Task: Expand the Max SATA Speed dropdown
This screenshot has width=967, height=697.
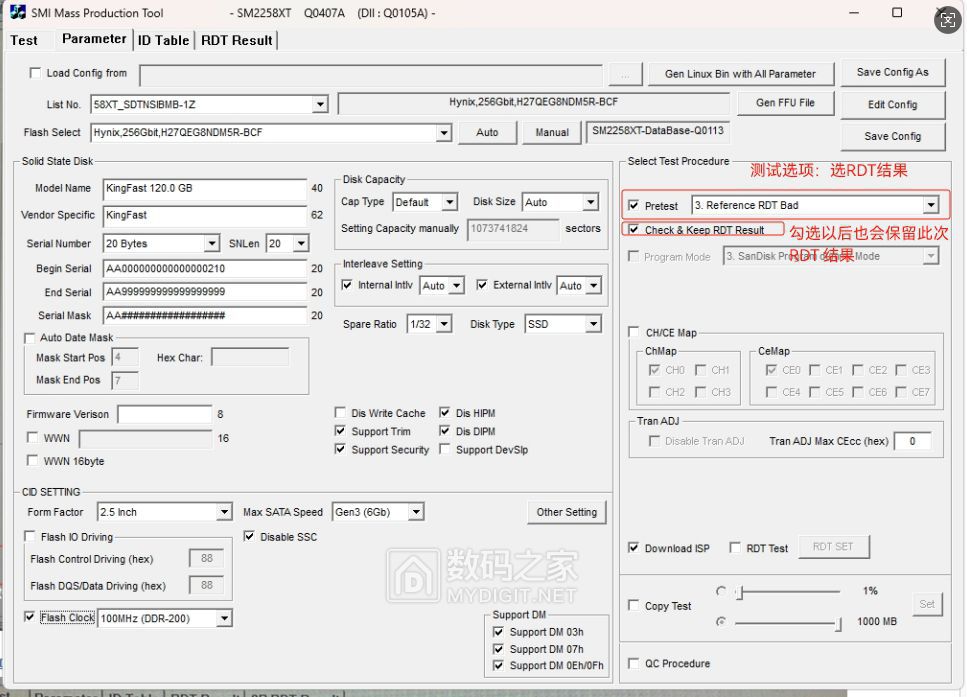Action: 415,512
